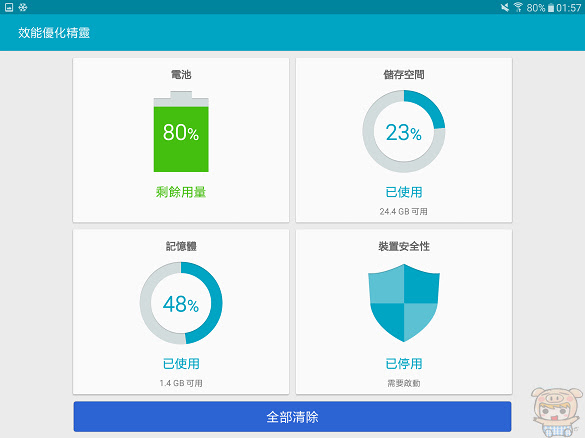The height and width of the screenshot is (438, 585).
Task: Tap the device security shield icon
Action: point(404,303)
